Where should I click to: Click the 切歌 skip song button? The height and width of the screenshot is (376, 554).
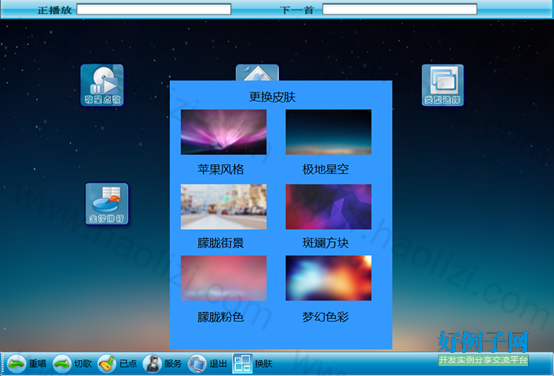click(x=72, y=364)
